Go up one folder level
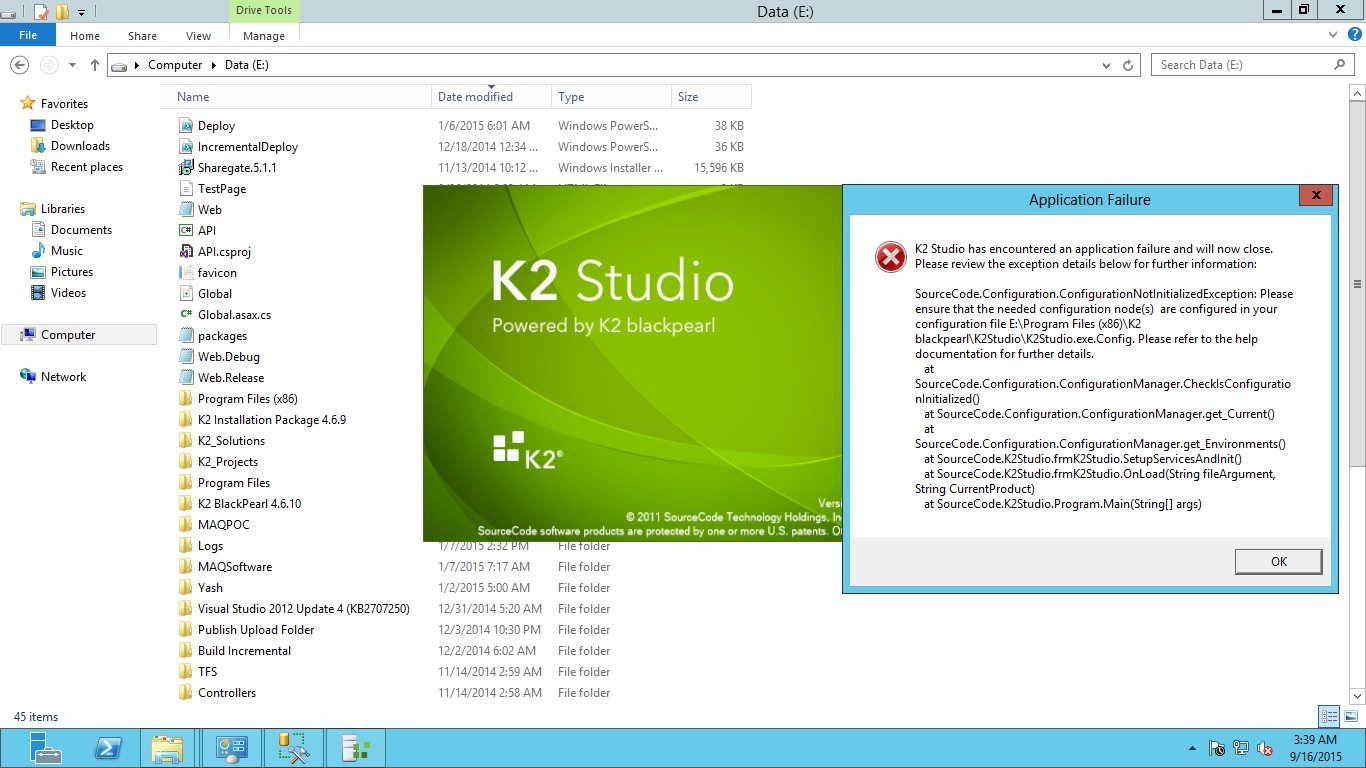 (x=95, y=65)
